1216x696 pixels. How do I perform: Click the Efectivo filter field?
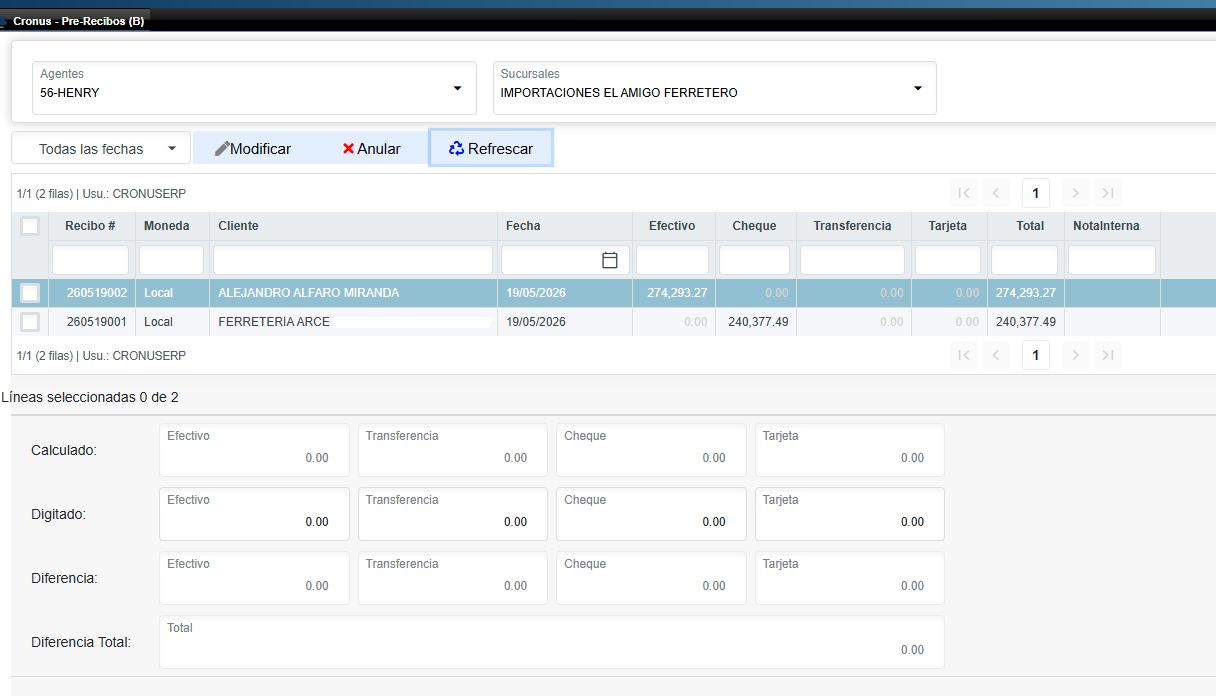673,260
